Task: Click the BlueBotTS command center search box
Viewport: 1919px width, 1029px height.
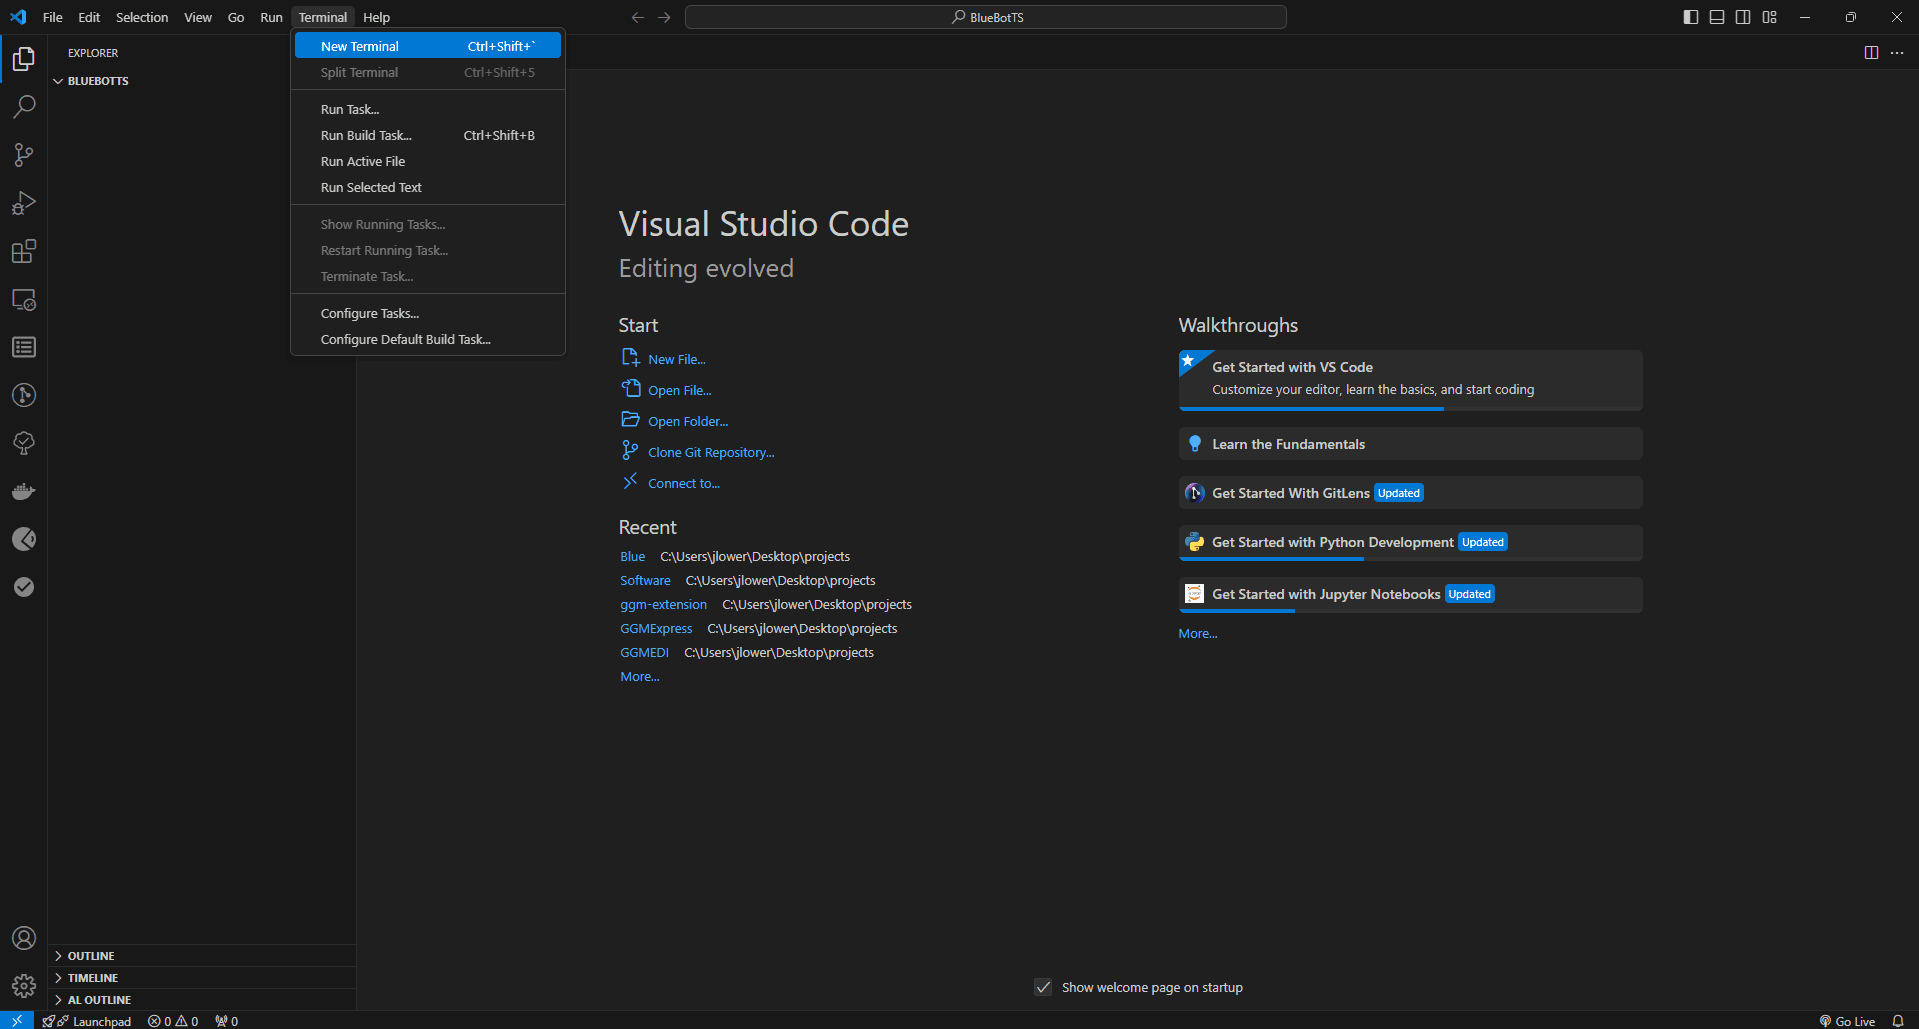Action: [x=986, y=17]
